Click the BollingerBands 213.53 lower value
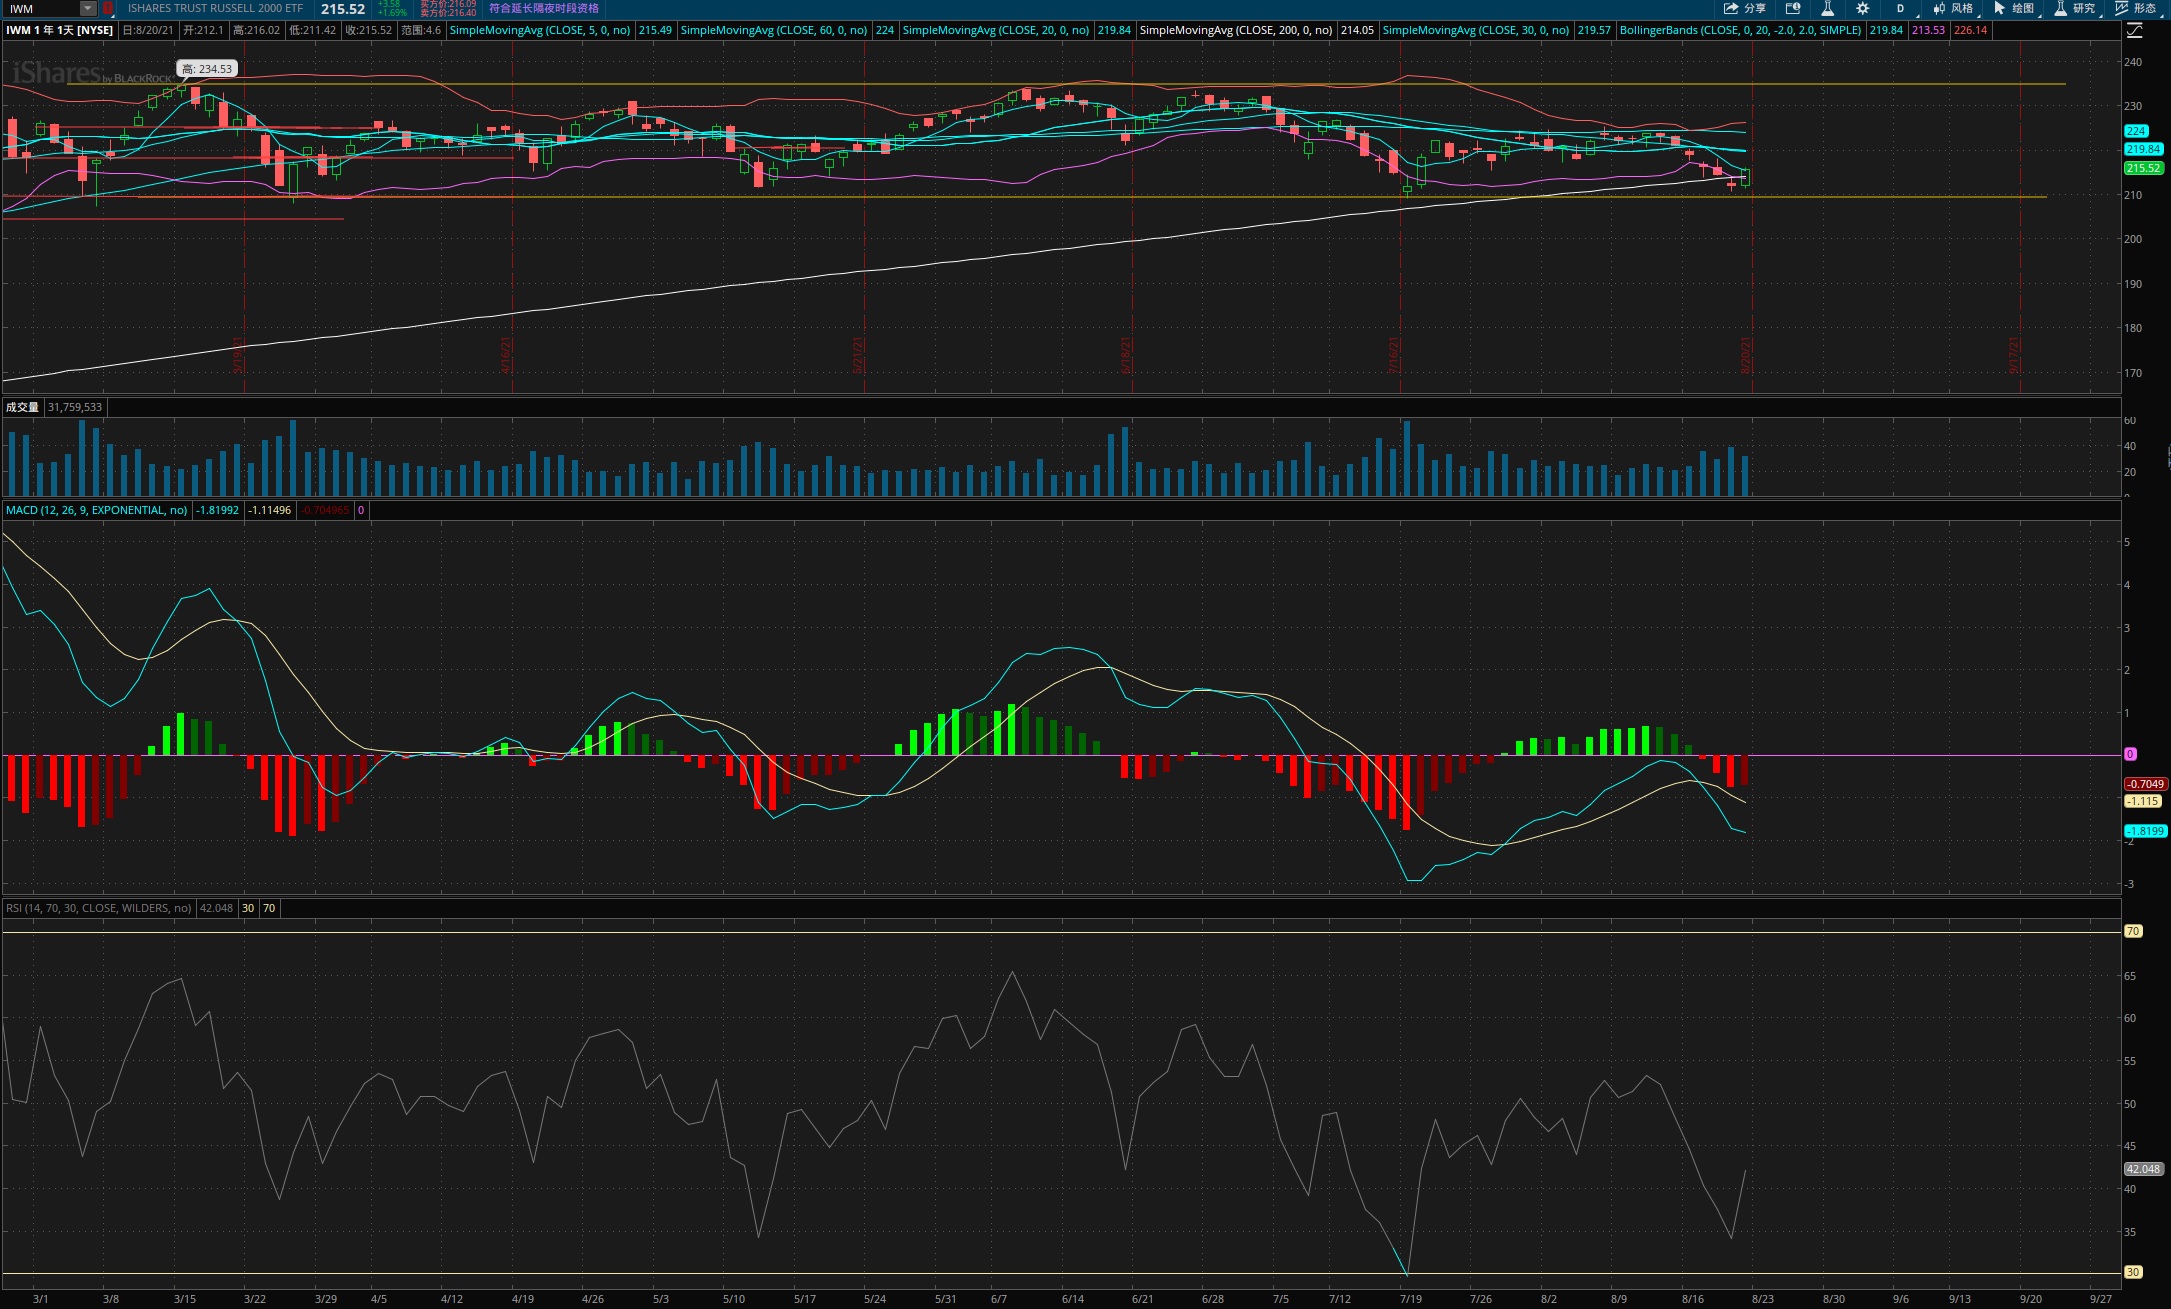Screen dimensions: 2171x1309 coord(1928,30)
